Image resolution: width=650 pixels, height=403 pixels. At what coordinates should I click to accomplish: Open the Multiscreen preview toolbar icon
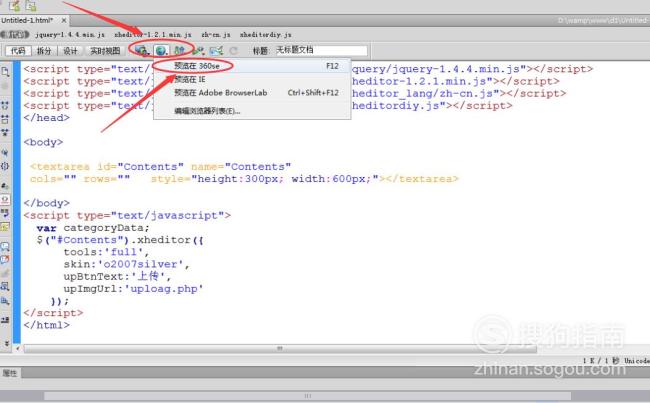tap(142, 51)
